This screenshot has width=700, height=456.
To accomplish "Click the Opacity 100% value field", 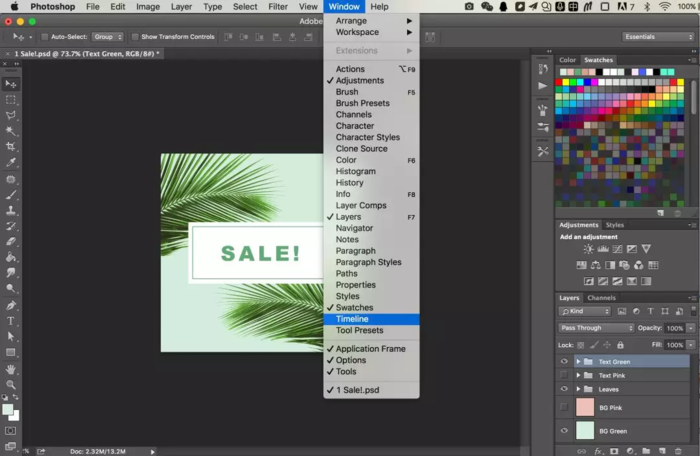I will [675, 328].
